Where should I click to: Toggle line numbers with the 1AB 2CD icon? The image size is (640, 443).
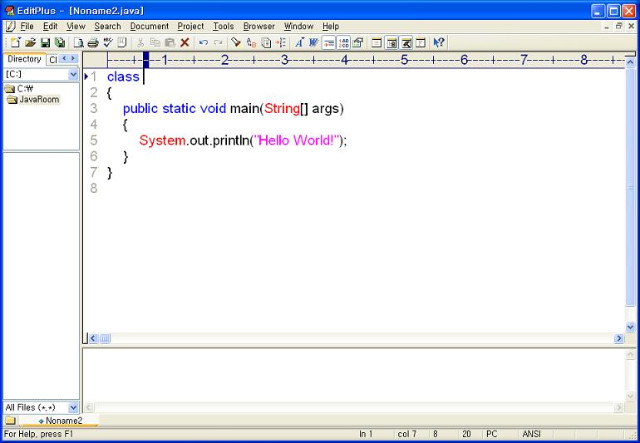344,42
